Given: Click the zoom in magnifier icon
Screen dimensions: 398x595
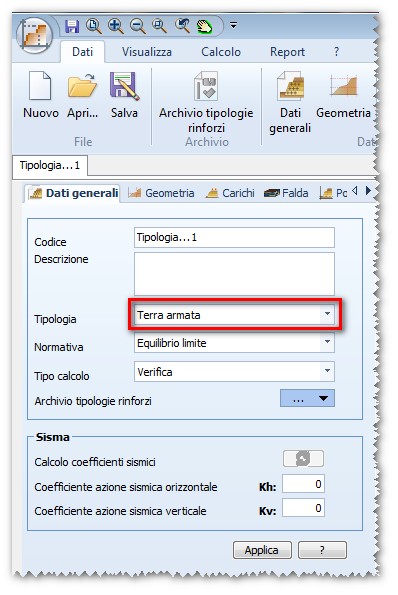Looking at the screenshot, I should pyautogui.click(x=115, y=26).
